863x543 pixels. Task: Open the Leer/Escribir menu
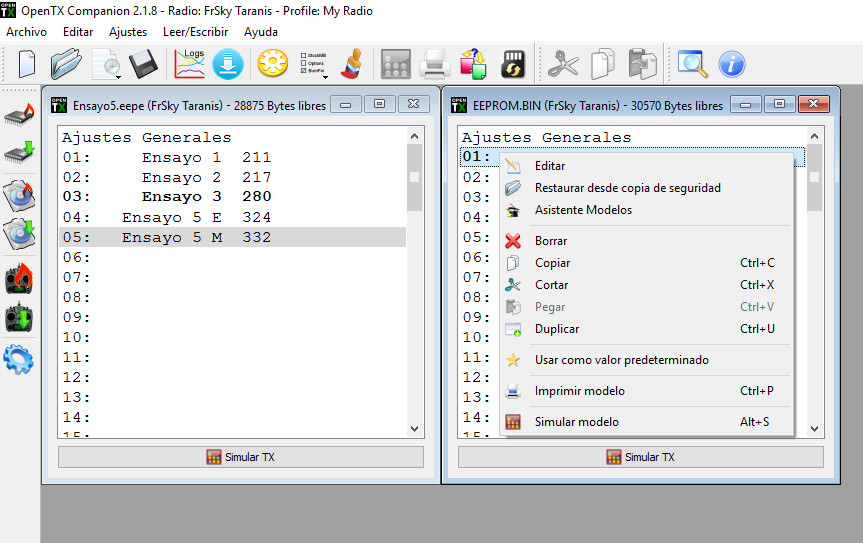tap(195, 32)
